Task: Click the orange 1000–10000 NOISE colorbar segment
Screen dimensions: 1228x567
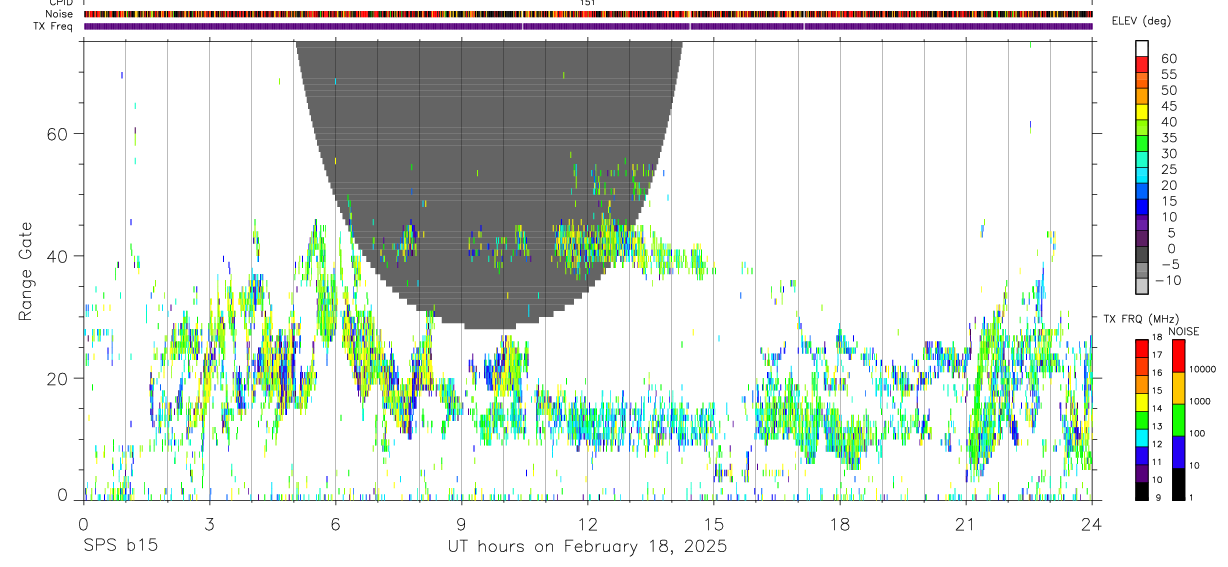Action: (1178, 387)
